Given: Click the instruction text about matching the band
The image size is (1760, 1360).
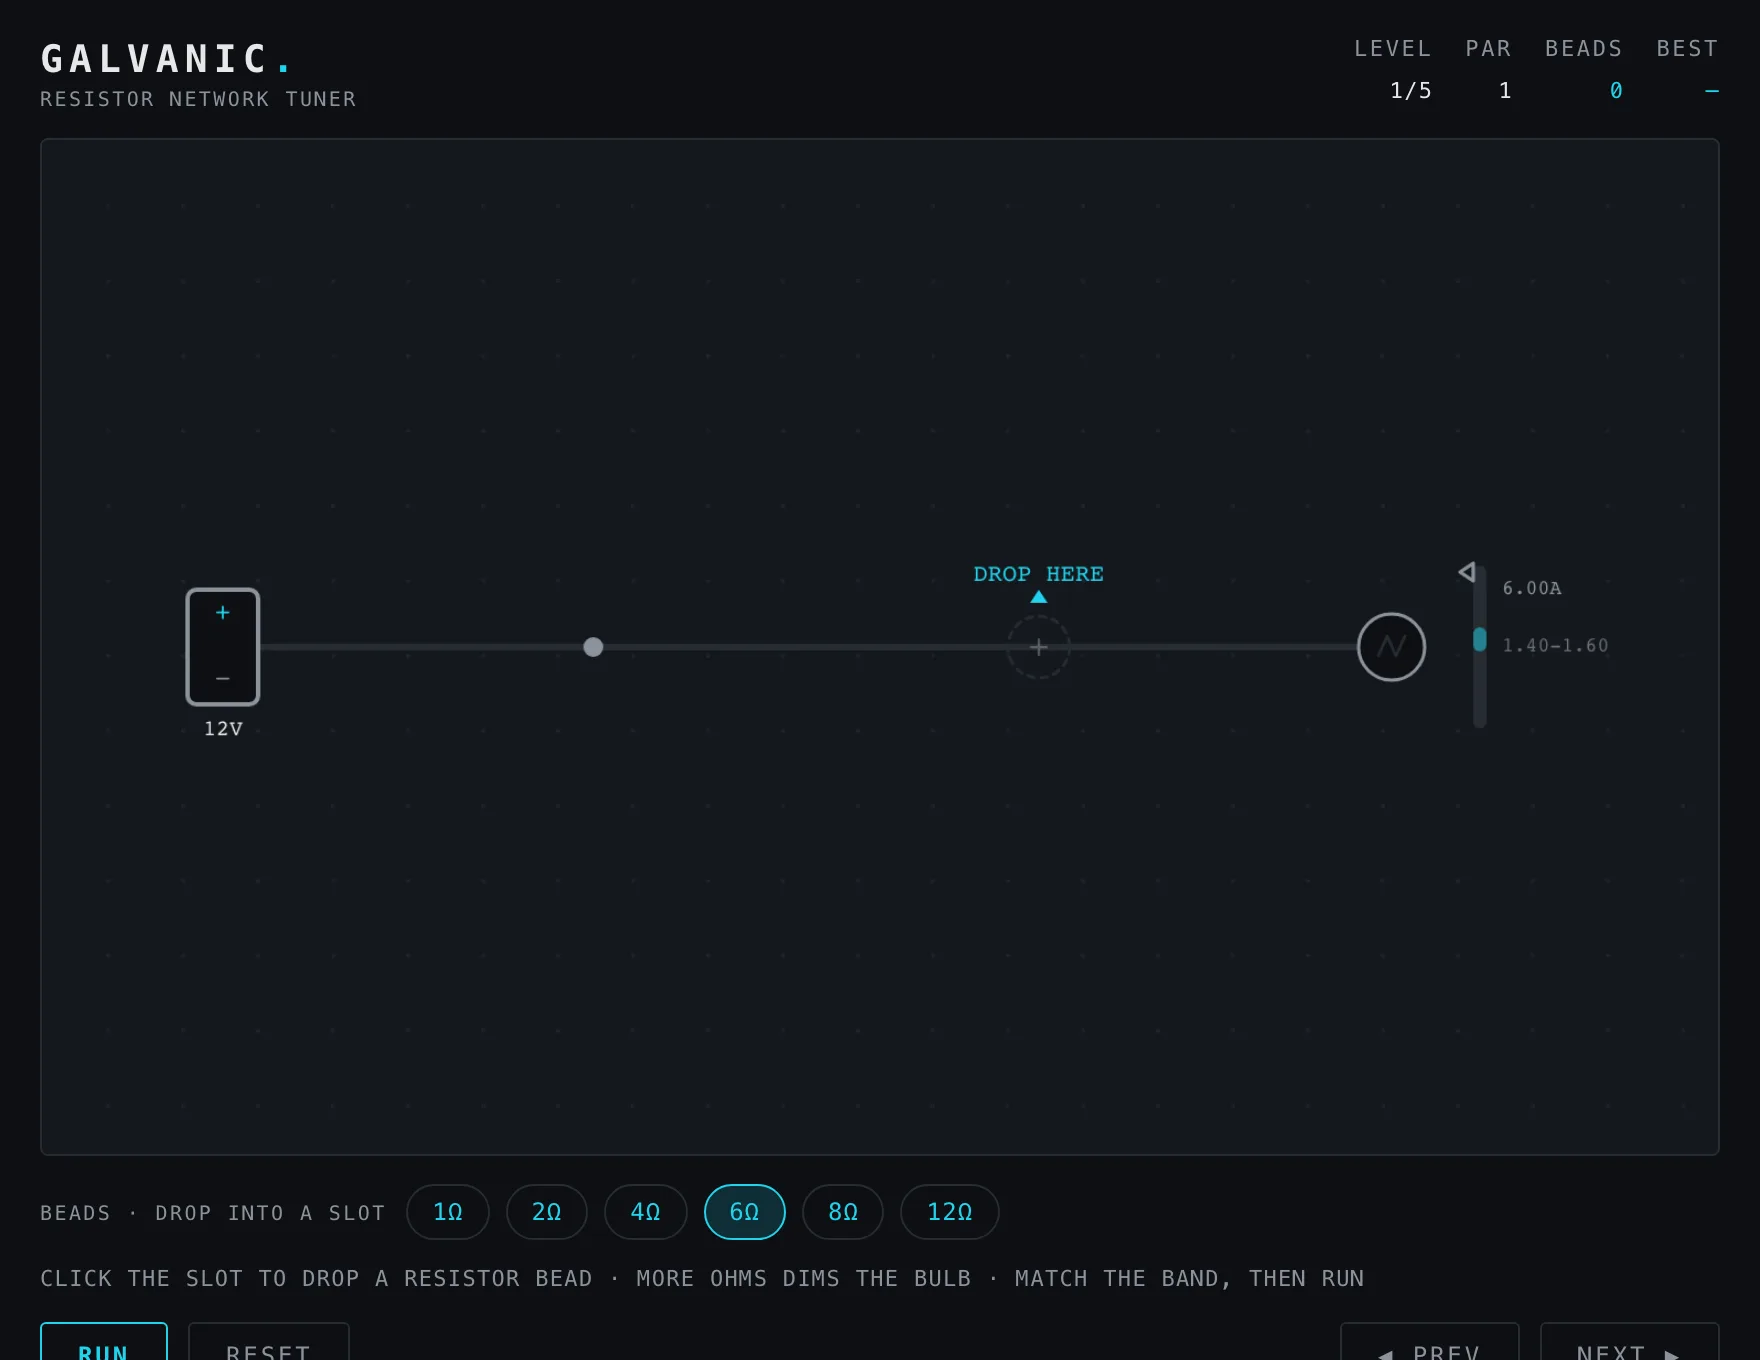Looking at the screenshot, I should [x=702, y=1279].
